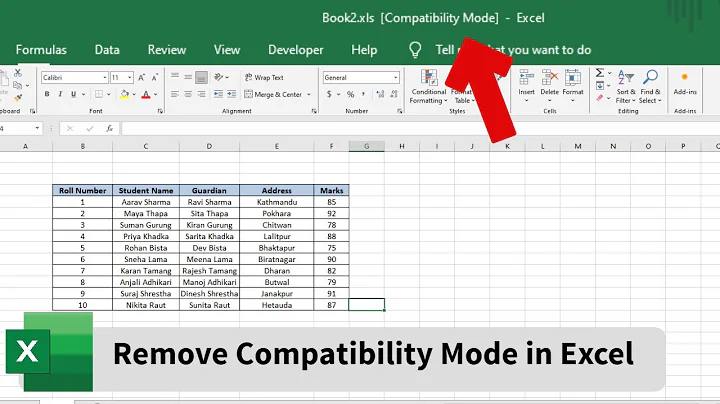Click the Merge & Center button

(x=273, y=94)
